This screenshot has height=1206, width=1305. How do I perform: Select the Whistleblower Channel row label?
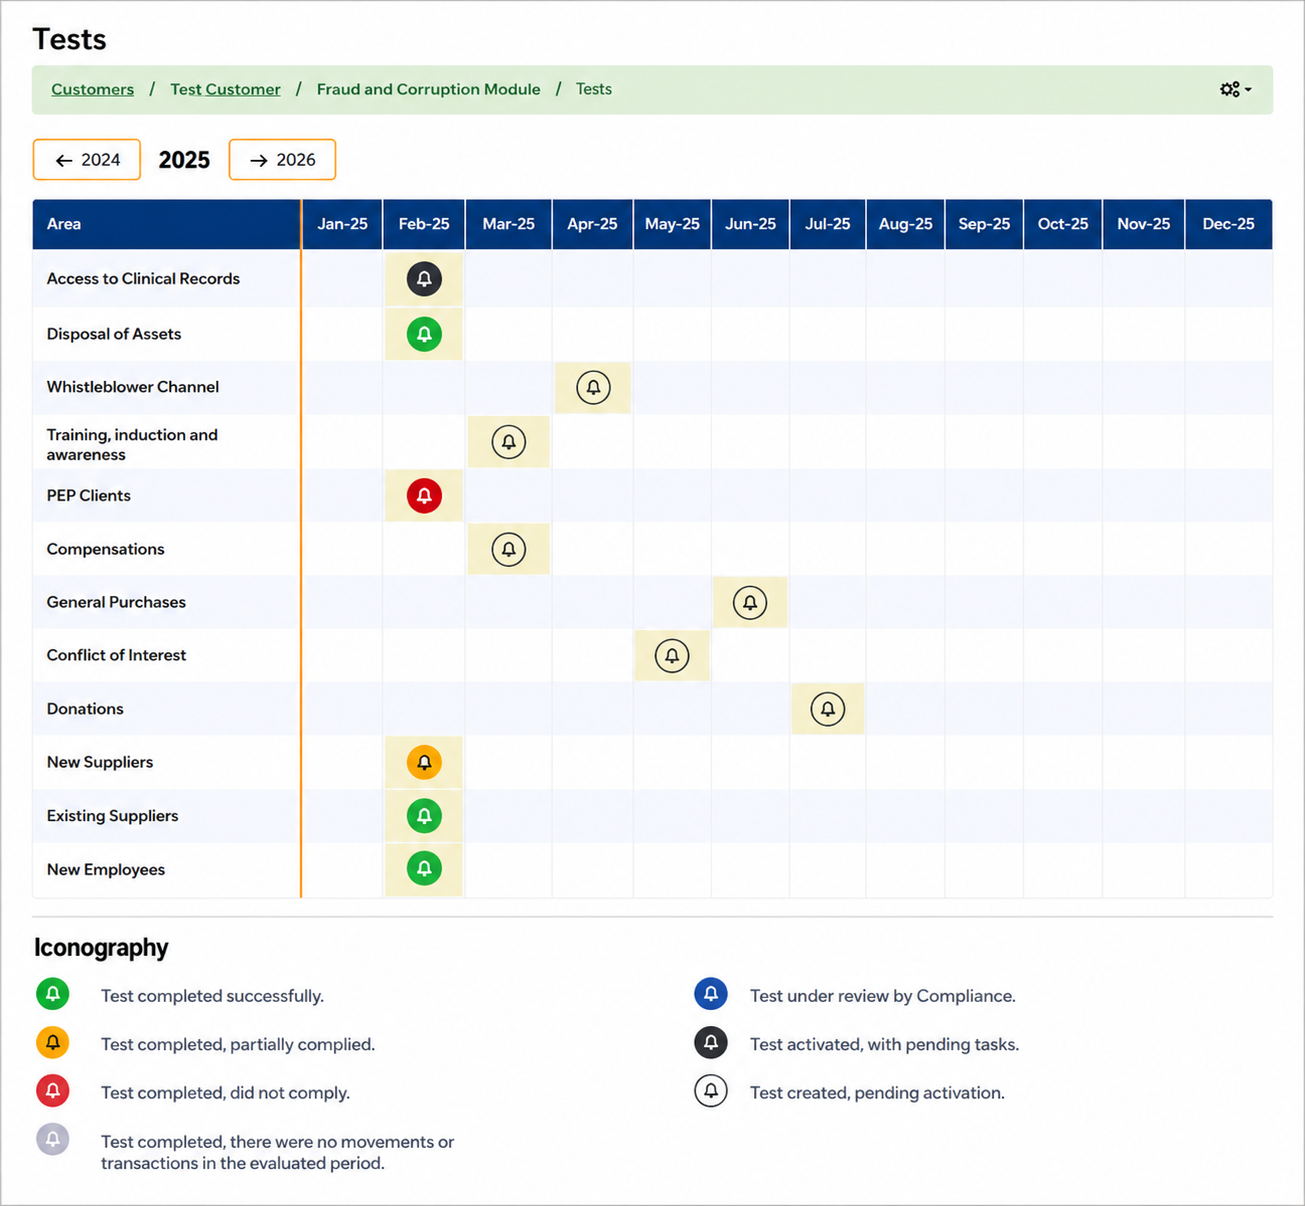133,387
